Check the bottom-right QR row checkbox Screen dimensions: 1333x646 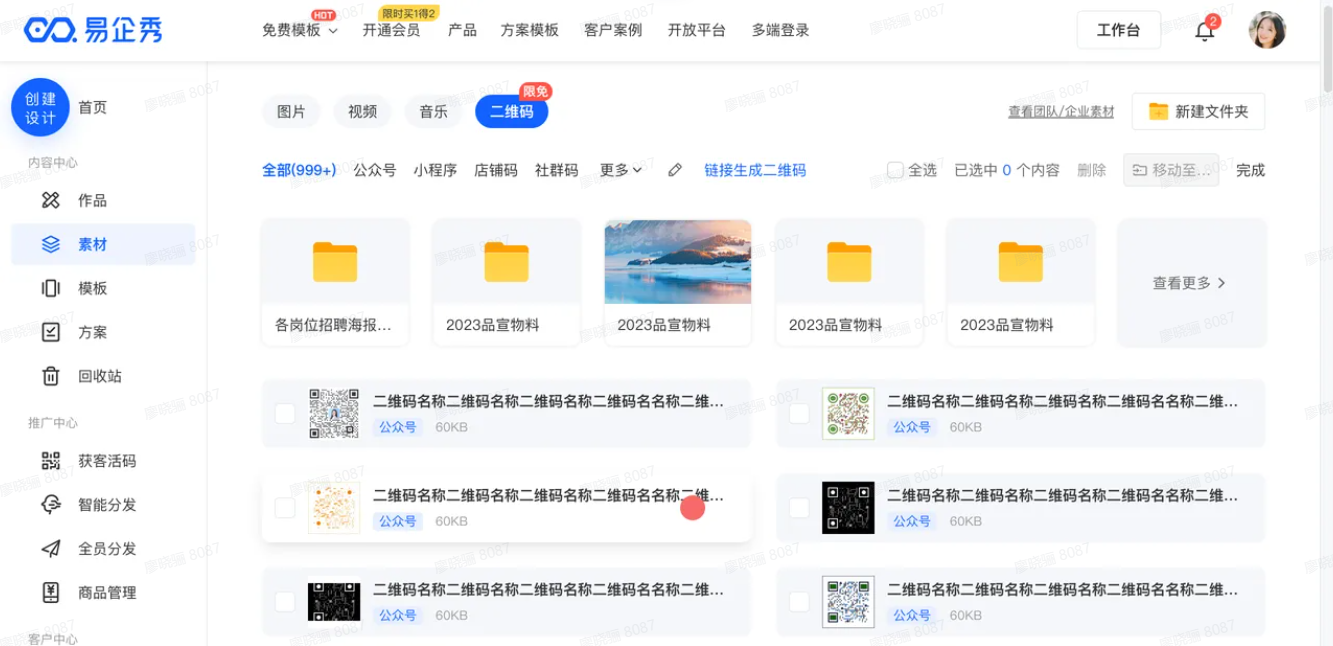(799, 601)
